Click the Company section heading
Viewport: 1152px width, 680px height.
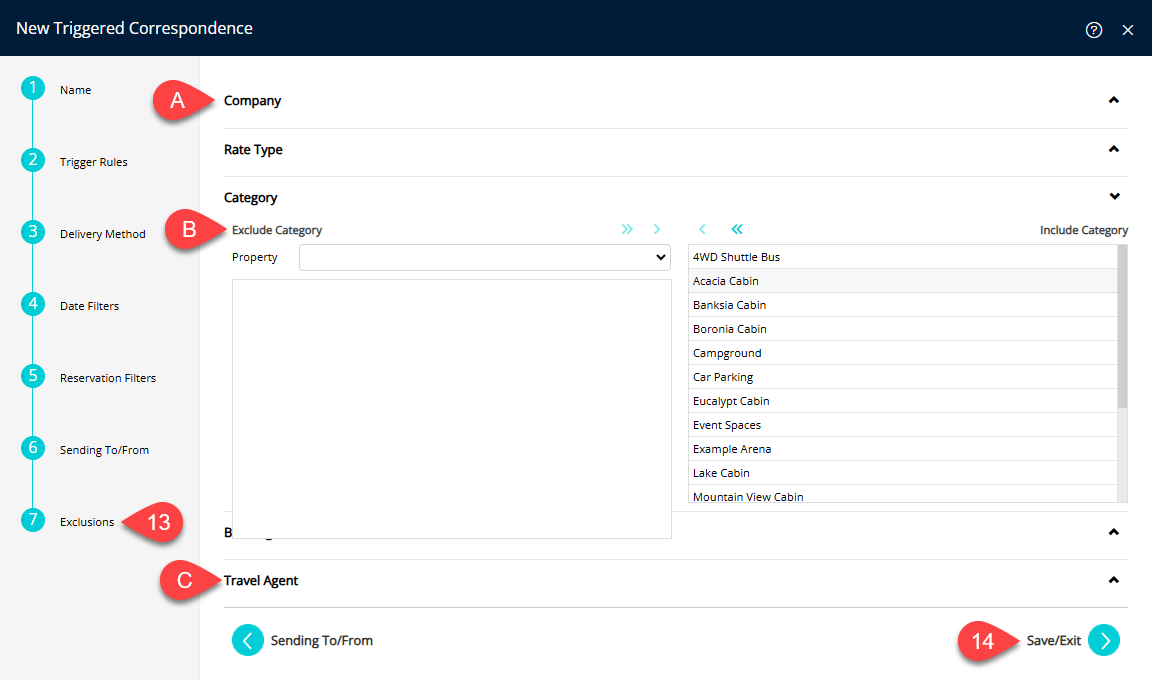pyautogui.click(x=252, y=101)
